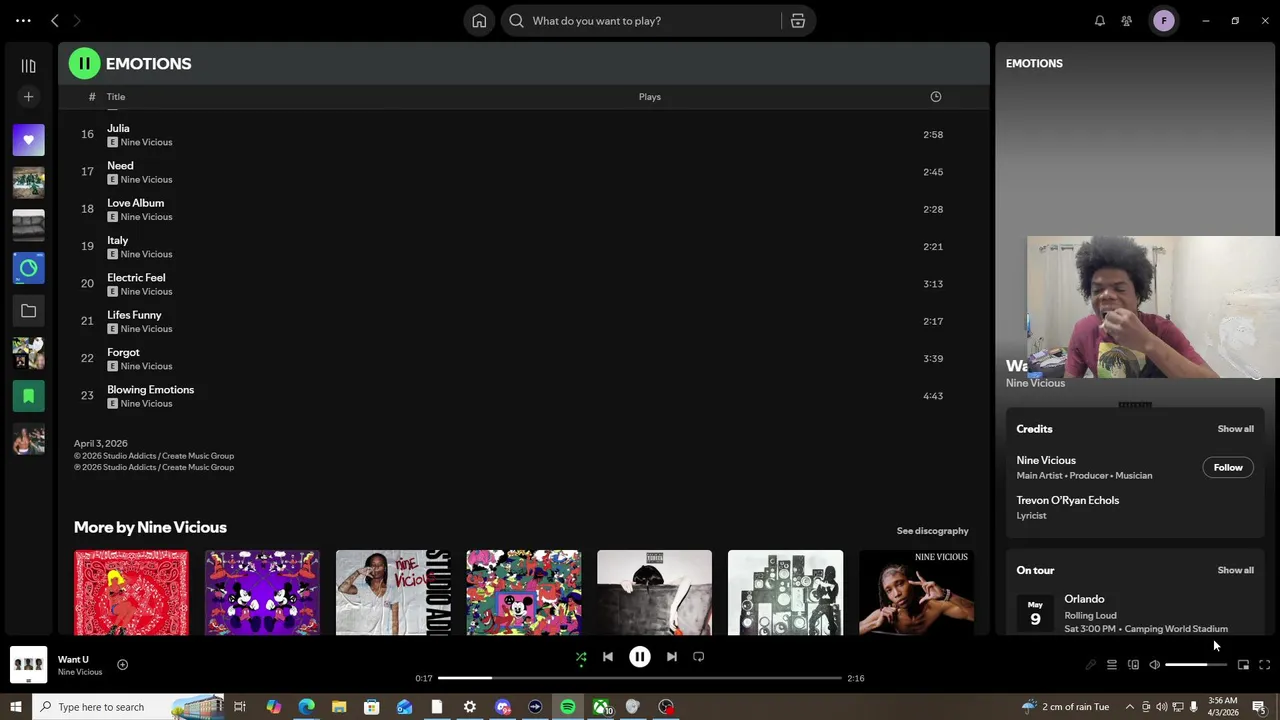1280x720 pixels.
Task: Click the song progress bar
Action: (x=640, y=678)
